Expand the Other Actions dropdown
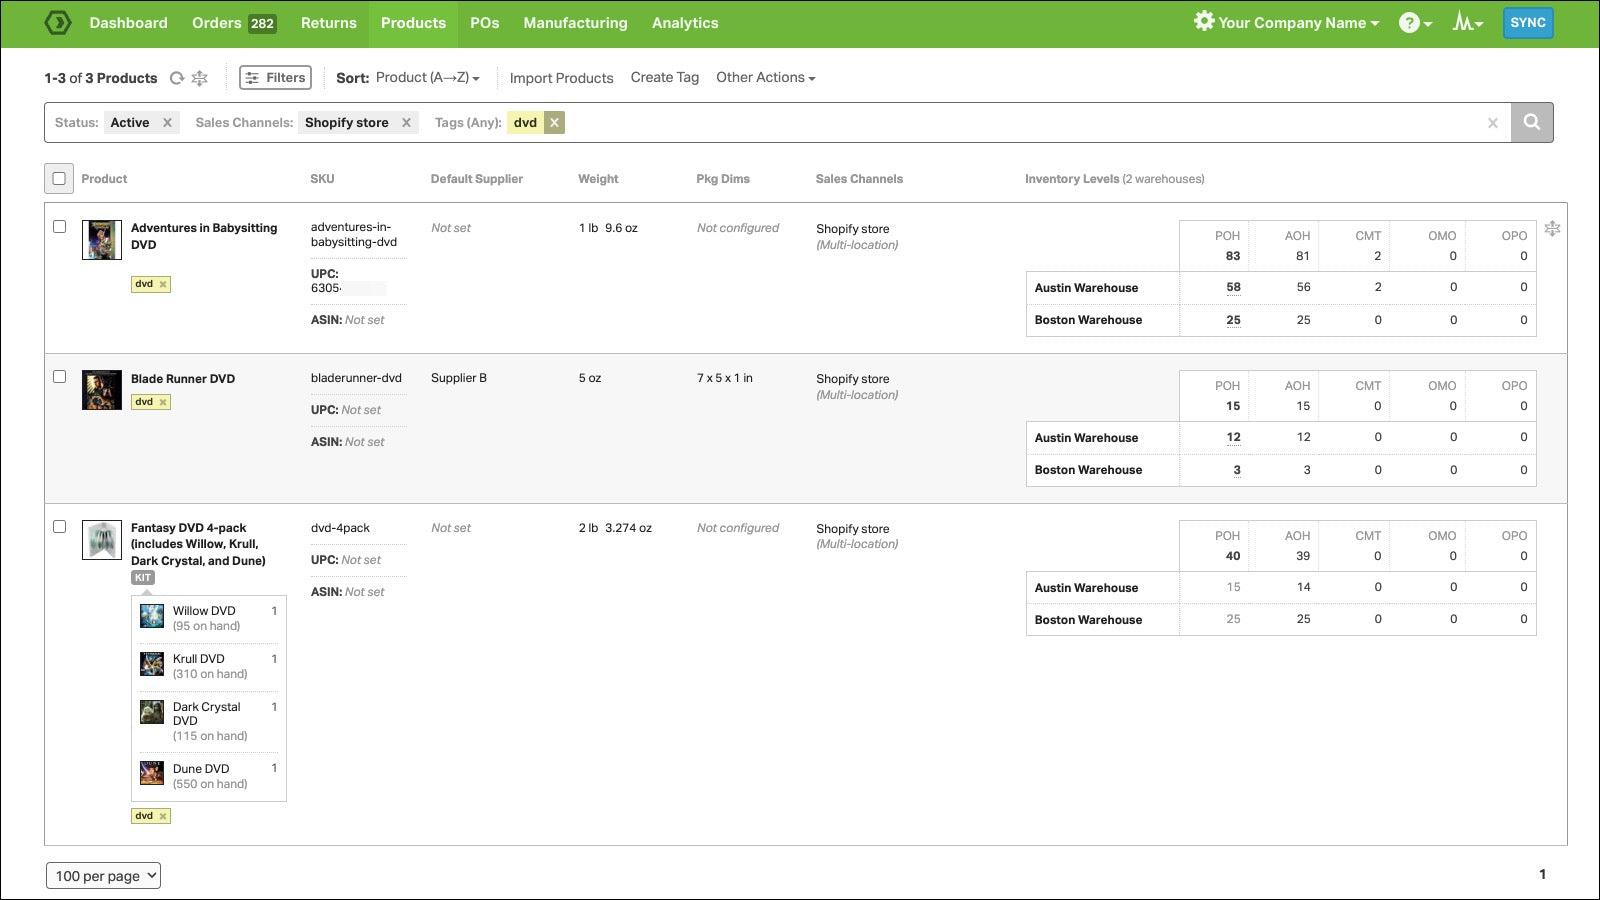This screenshot has height=900, width=1600. [765, 77]
